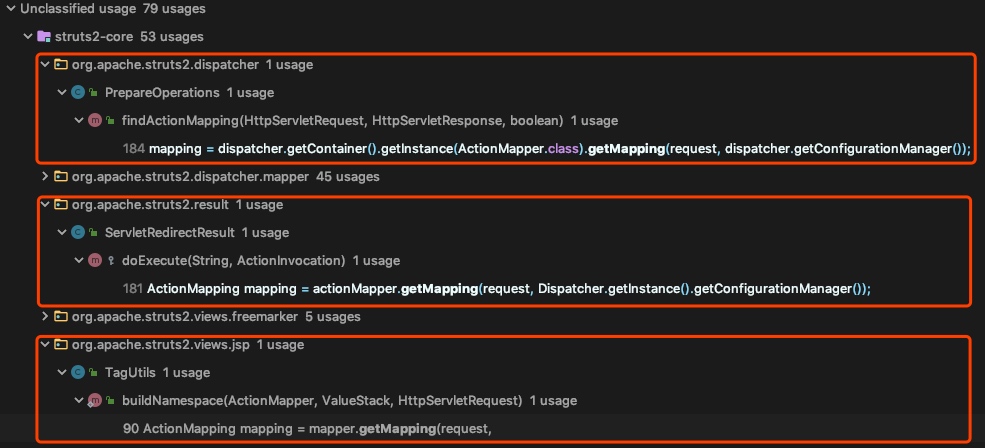The height and width of the screenshot is (448, 985).
Task: Select the org.apache.struts2.views.jsp 1 usage row
Action: coord(492,344)
